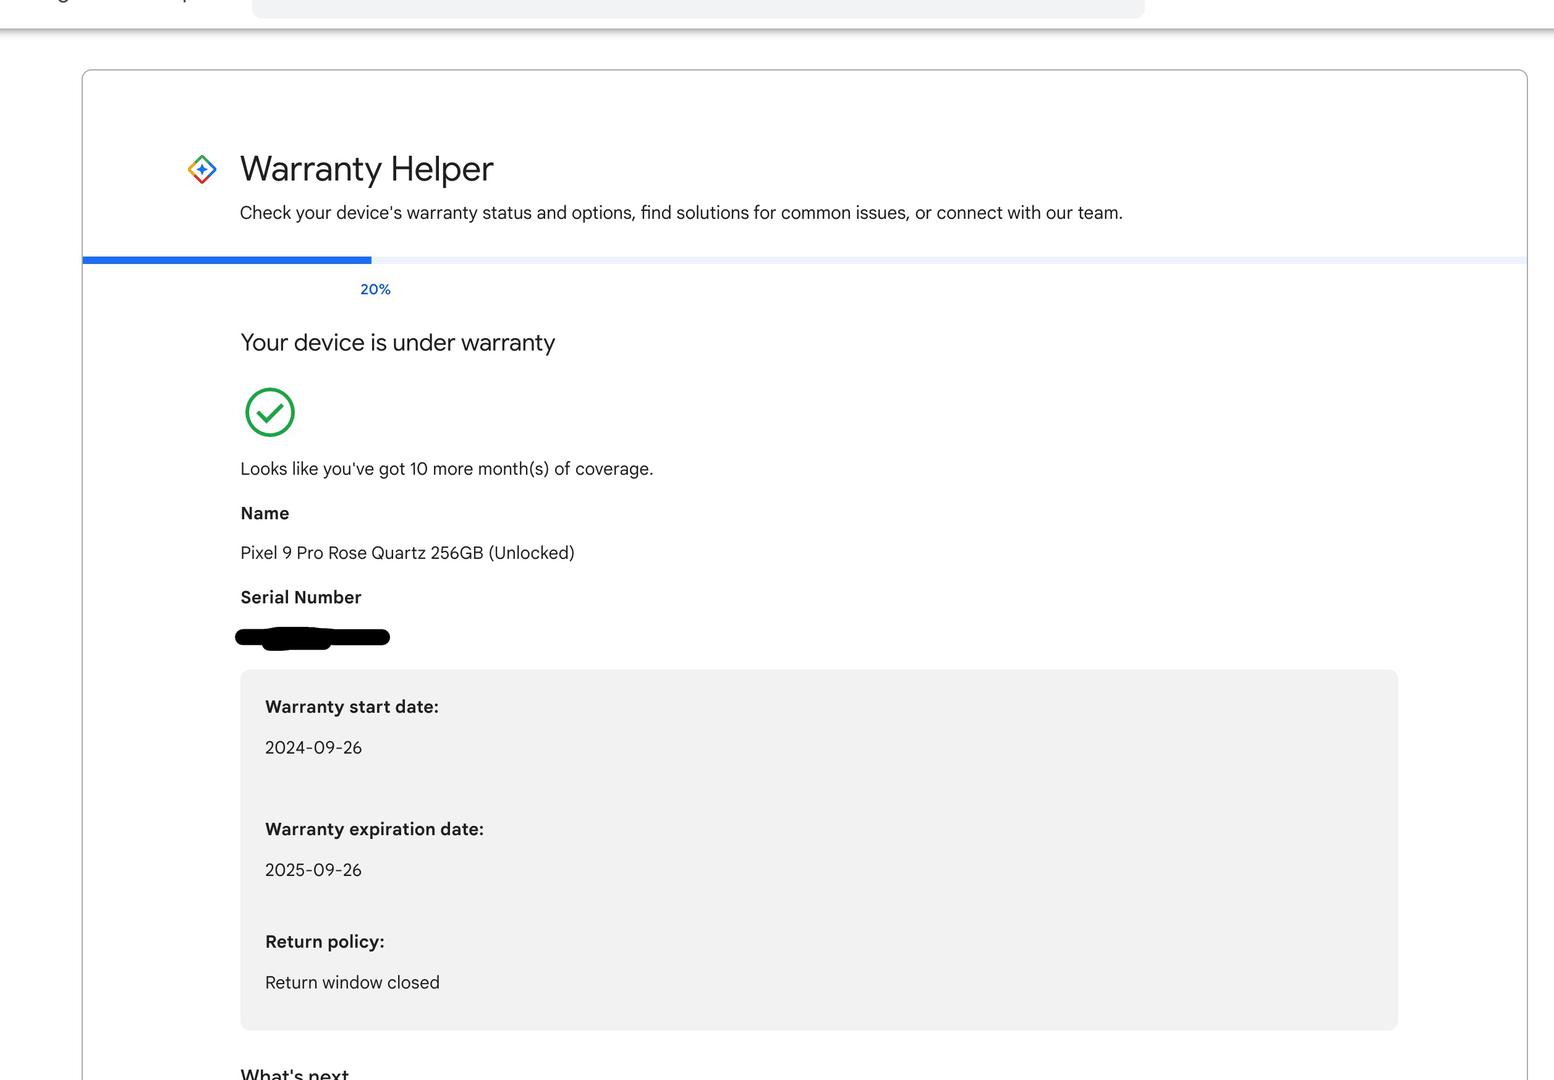
Task: Select the warranty start date 2024-09-26
Action: [x=313, y=748]
